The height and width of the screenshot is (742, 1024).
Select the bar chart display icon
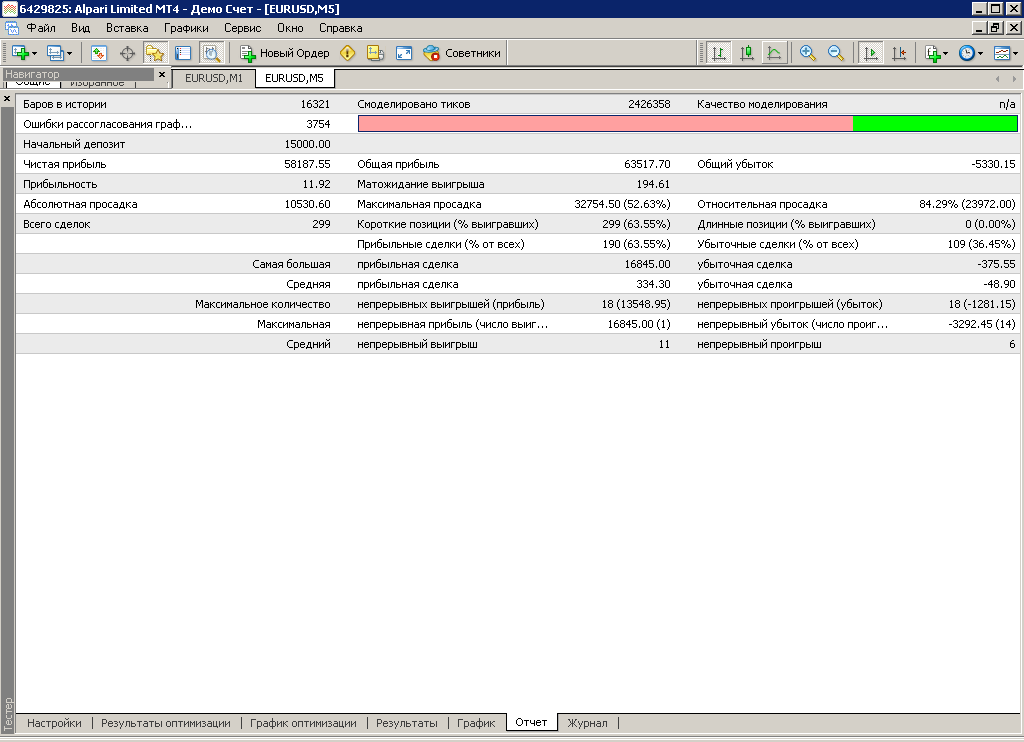[x=718, y=53]
